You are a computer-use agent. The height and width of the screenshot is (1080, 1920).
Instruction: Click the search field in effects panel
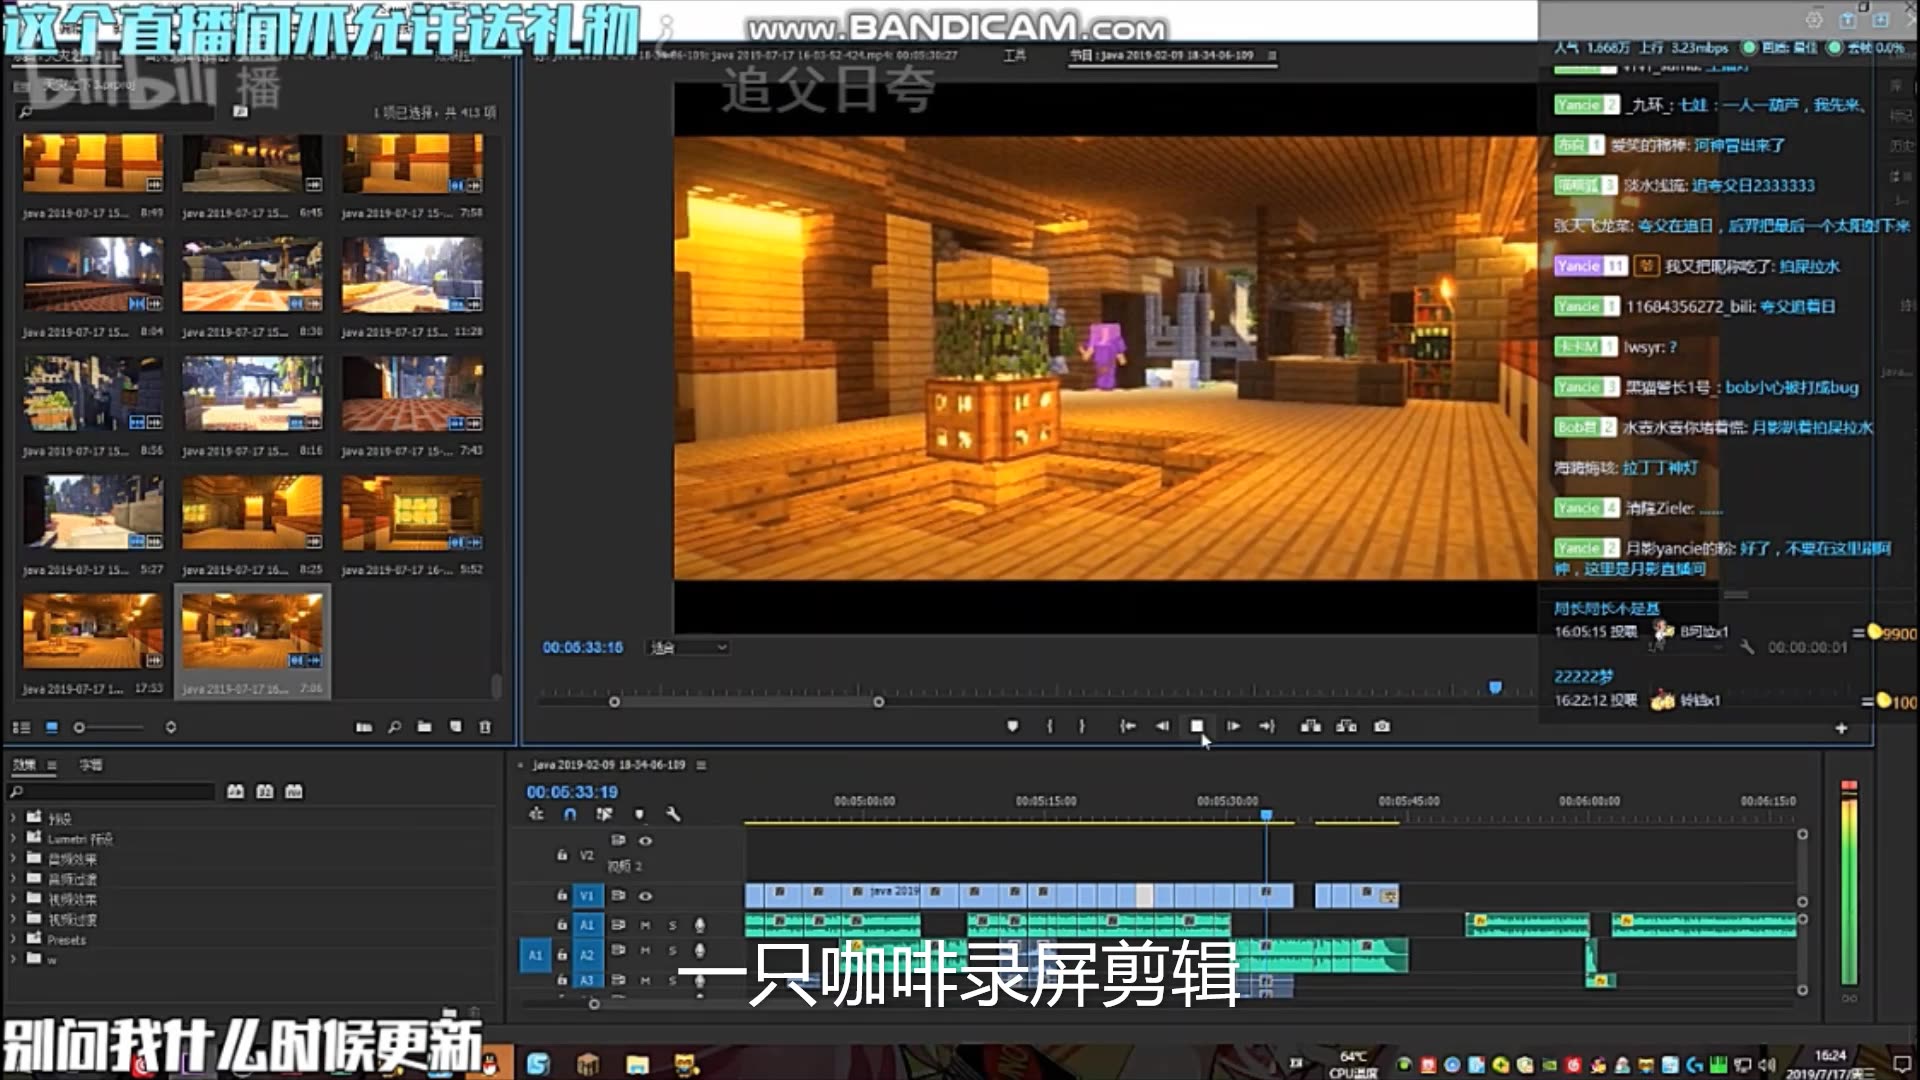112,792
